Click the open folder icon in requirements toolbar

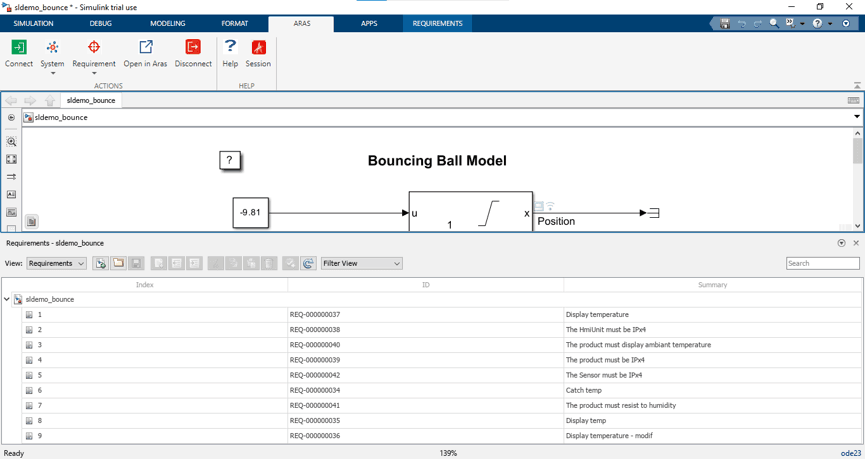point(118,263)
